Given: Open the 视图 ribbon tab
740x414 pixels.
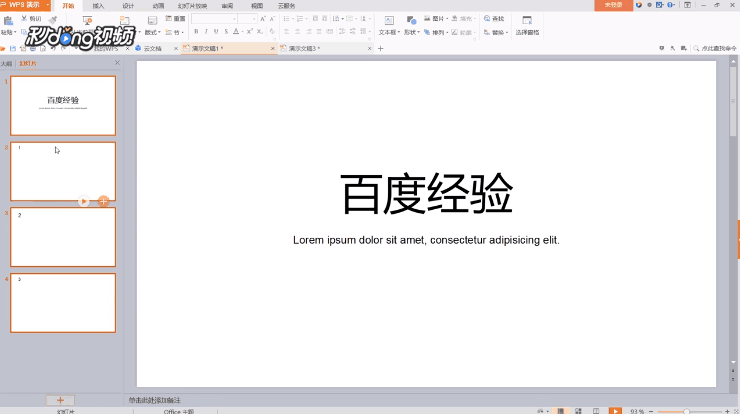Looking at the screenshot, I should (x=257, y=6).
